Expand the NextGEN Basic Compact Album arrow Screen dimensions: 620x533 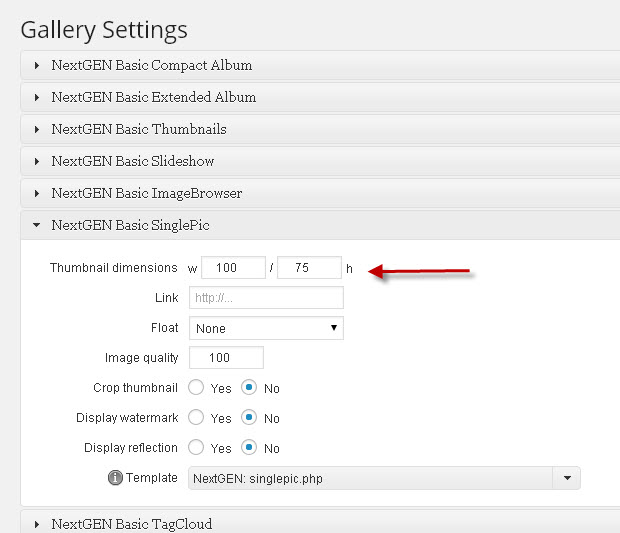click(x=37, y=66)
